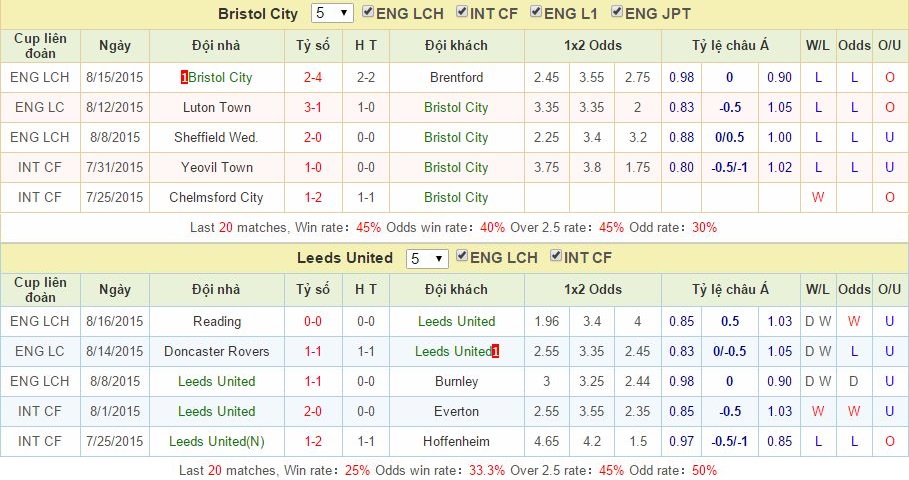Open Leeds United match count dropdown
The image size is (909, 480).
(427, 258)
